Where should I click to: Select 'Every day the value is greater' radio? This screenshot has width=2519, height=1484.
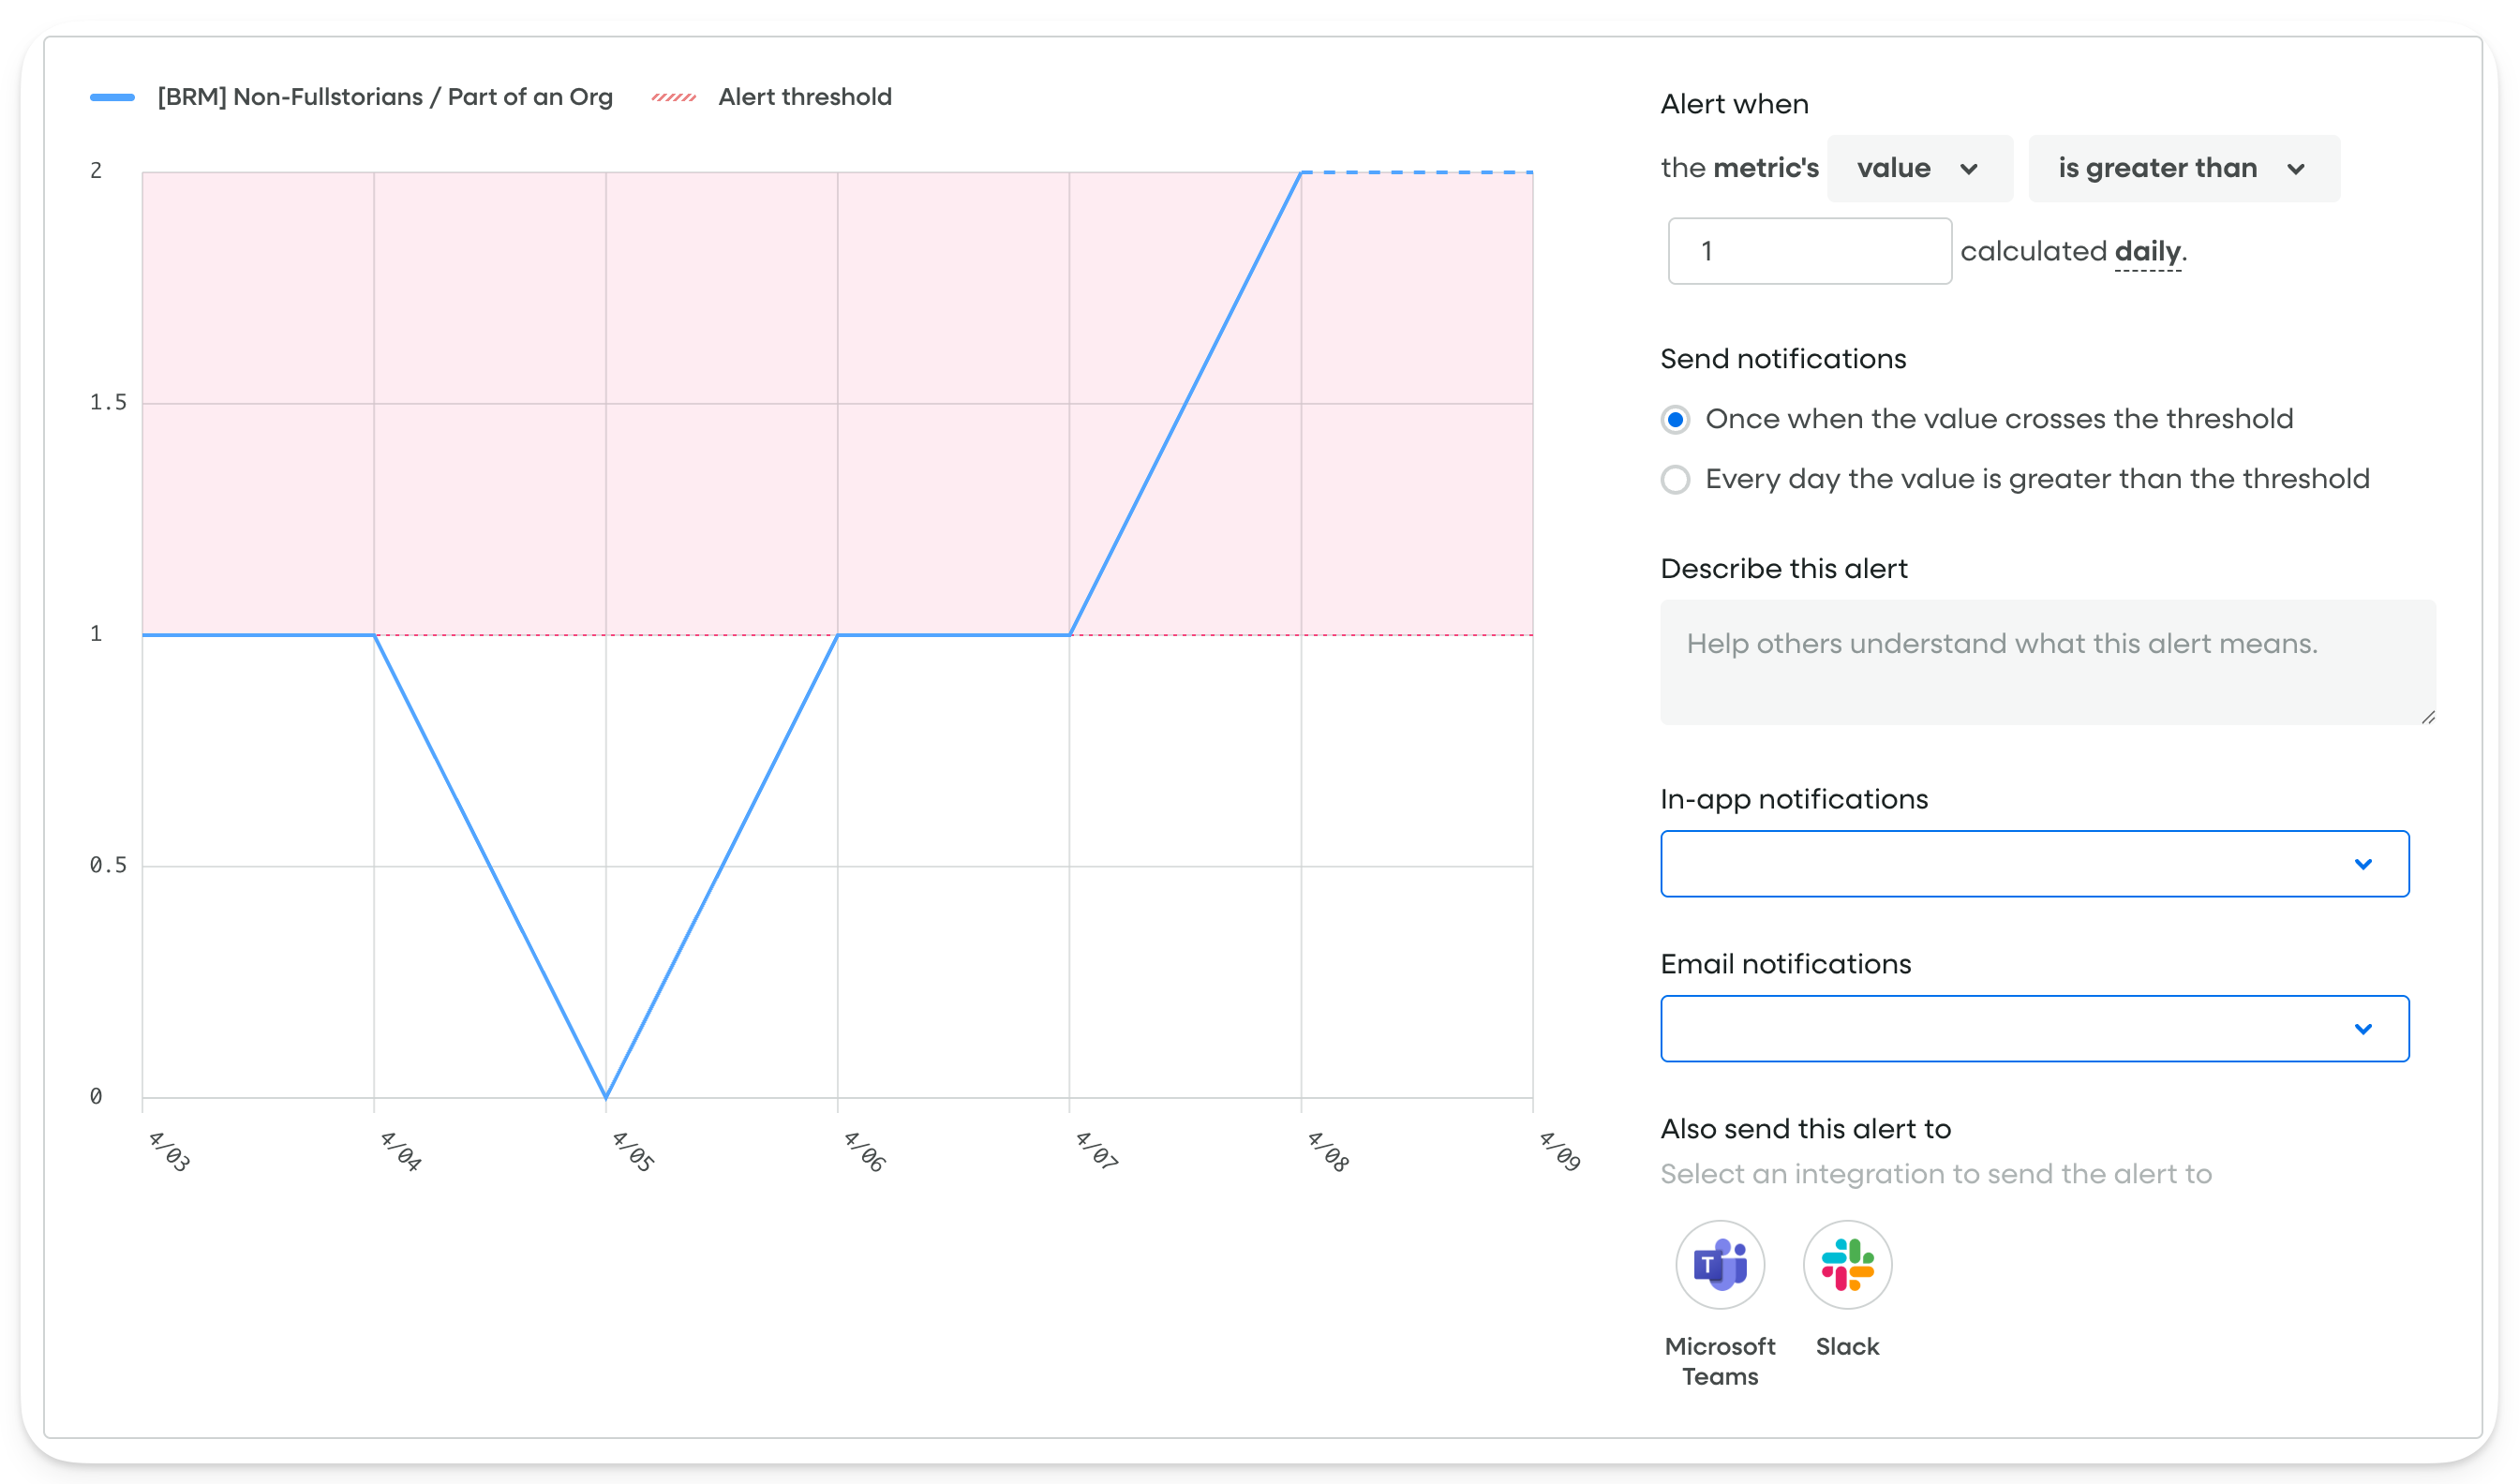click(x=1675, y=479)
